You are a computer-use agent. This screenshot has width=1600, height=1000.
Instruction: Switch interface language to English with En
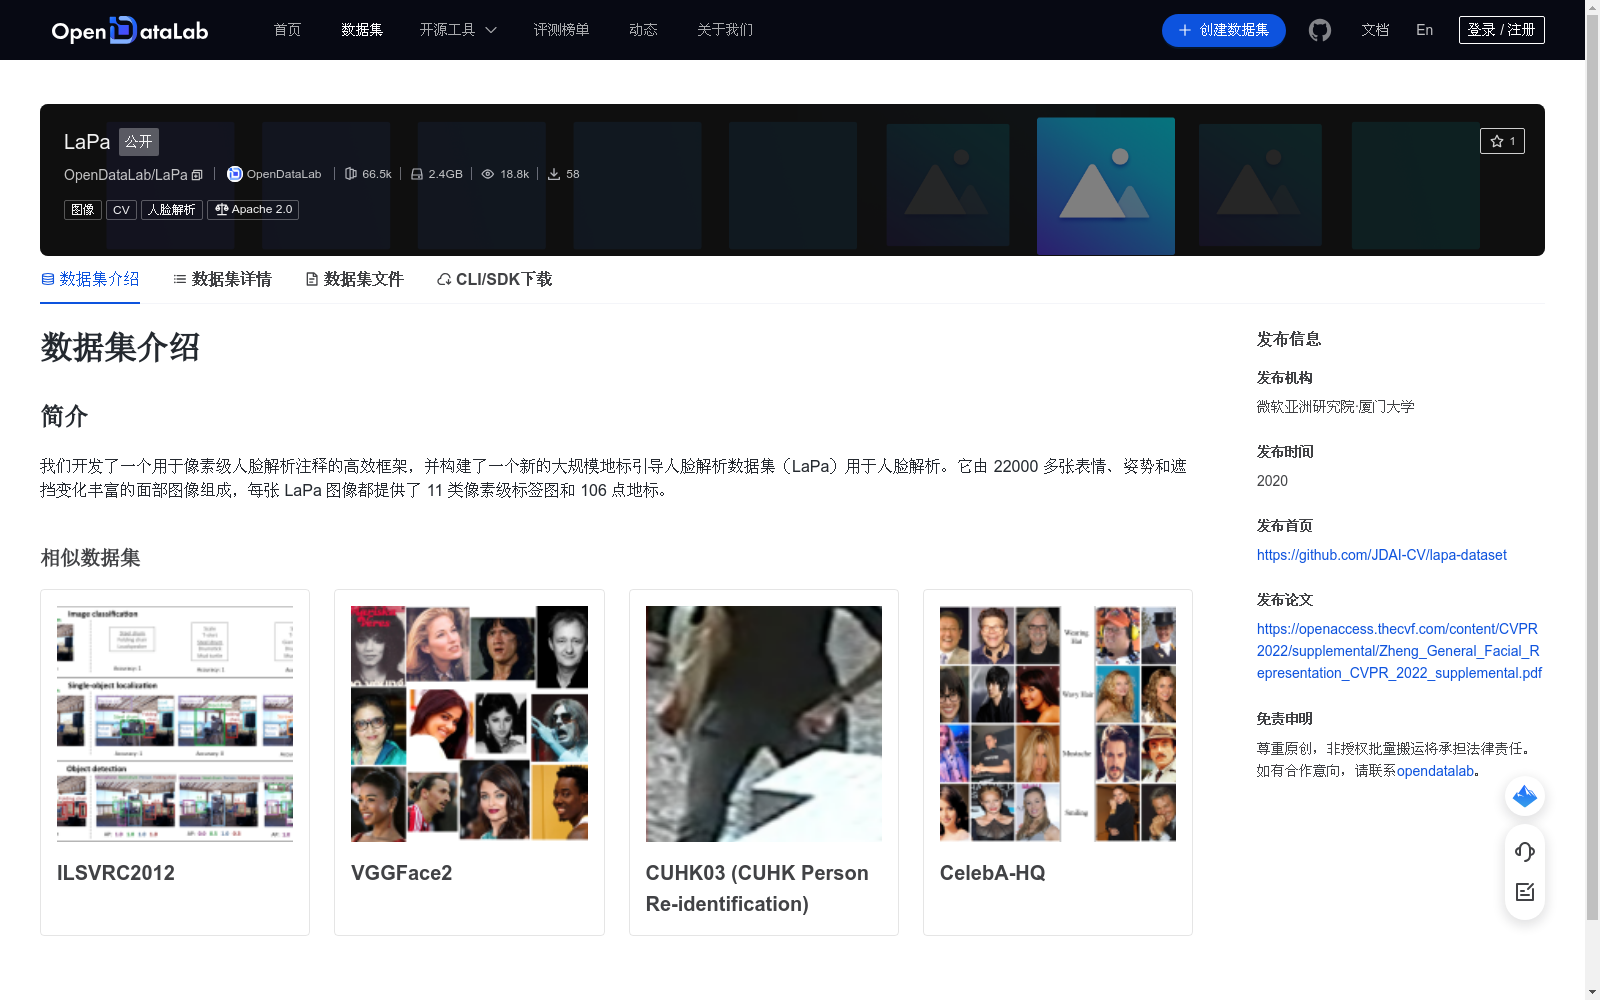click(x=1424, y=30)
